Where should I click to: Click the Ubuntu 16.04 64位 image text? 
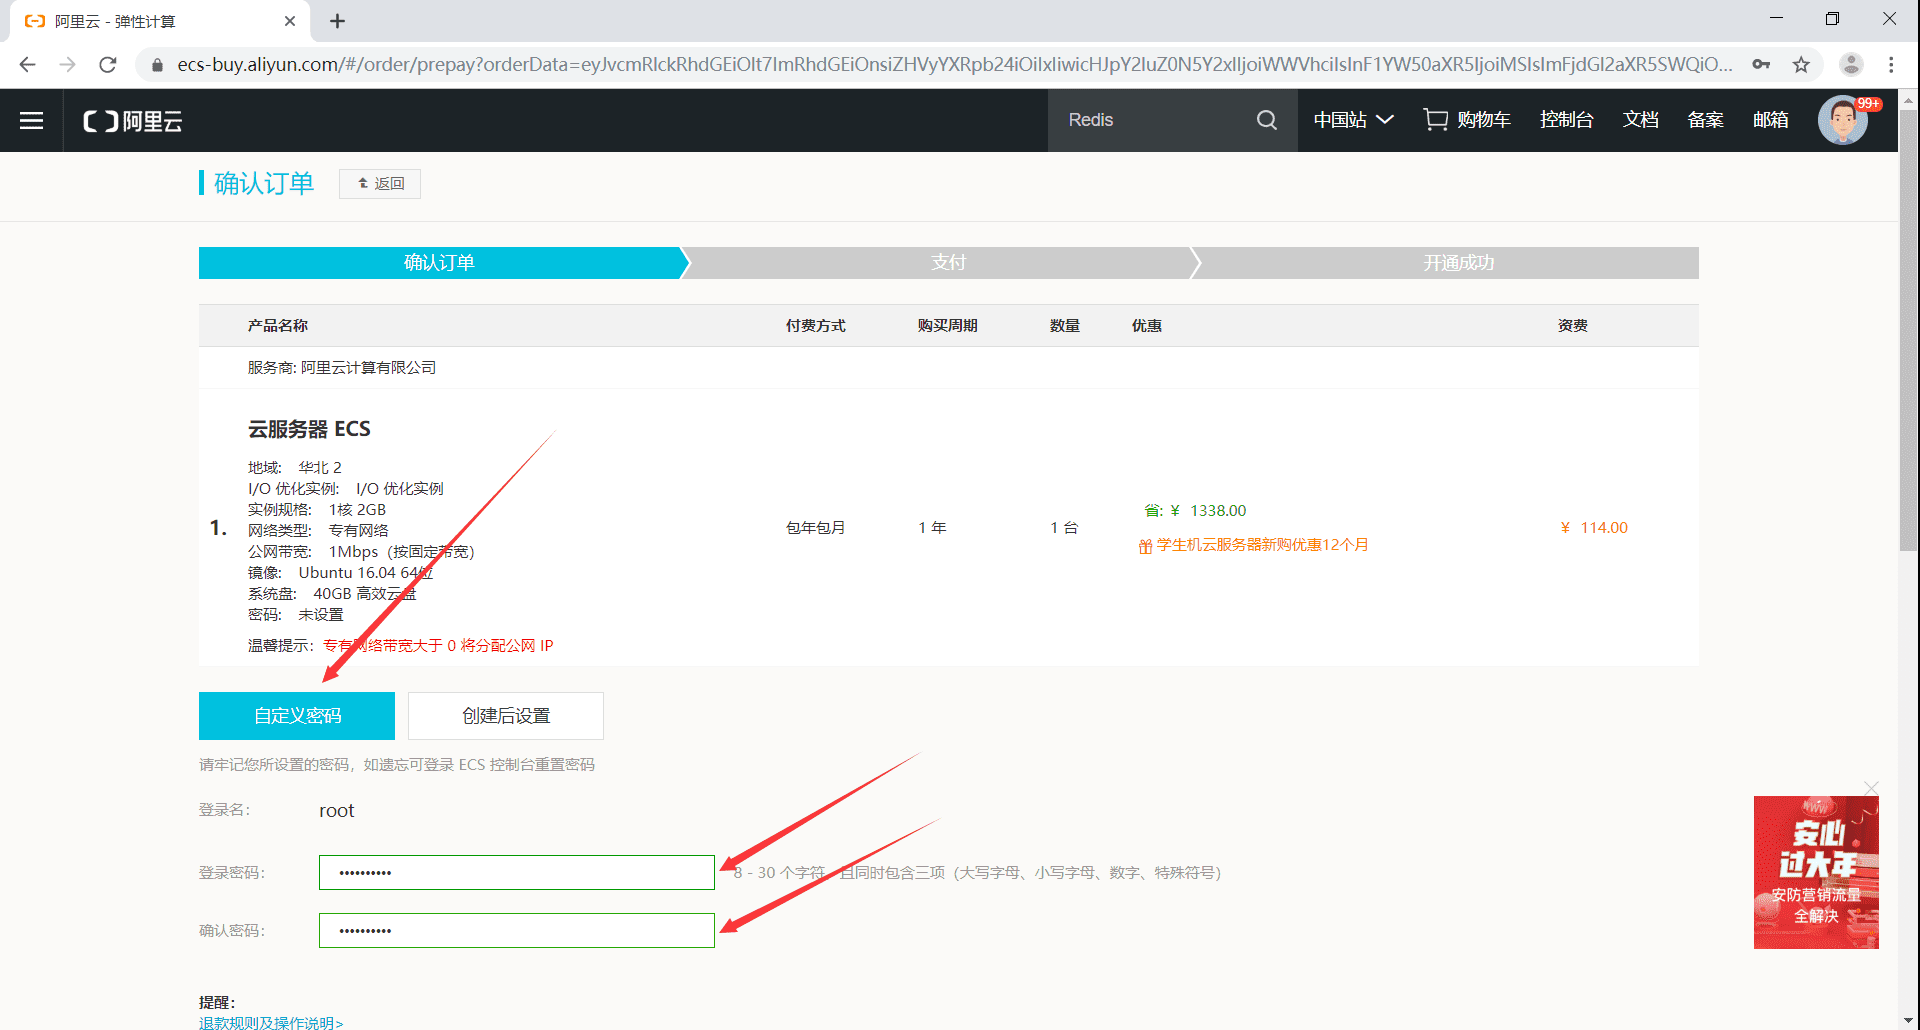point(365,573)
